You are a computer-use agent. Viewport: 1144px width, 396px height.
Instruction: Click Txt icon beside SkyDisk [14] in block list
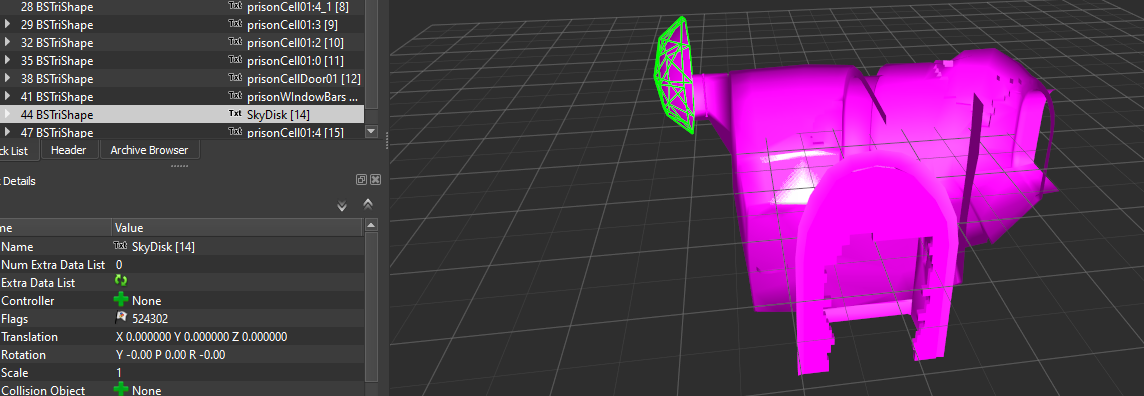(235, 114)
